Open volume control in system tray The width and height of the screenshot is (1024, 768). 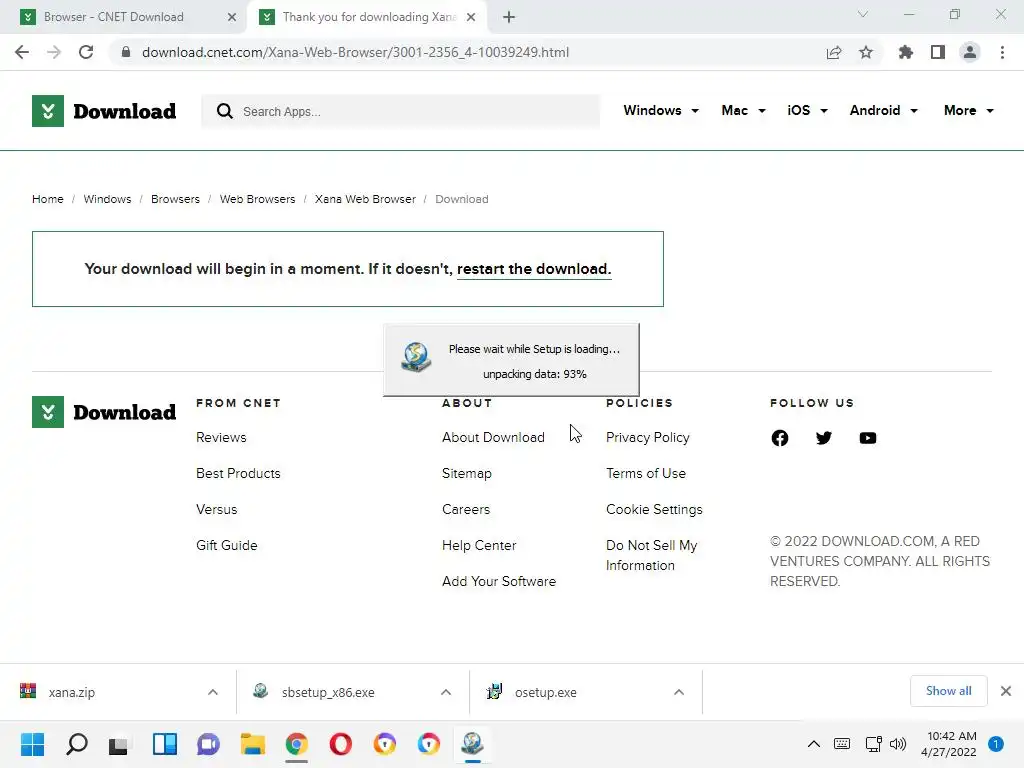(x=898, y=744)
